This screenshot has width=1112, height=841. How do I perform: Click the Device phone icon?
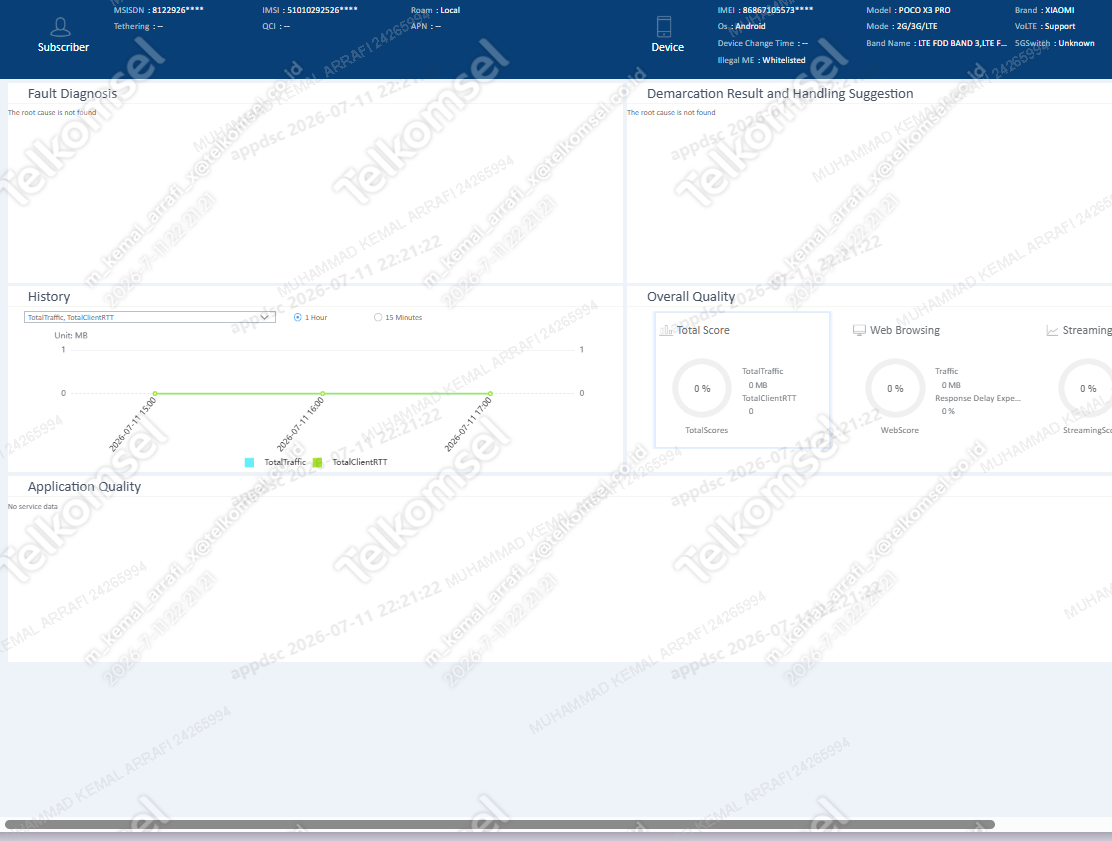coord(664,27)
